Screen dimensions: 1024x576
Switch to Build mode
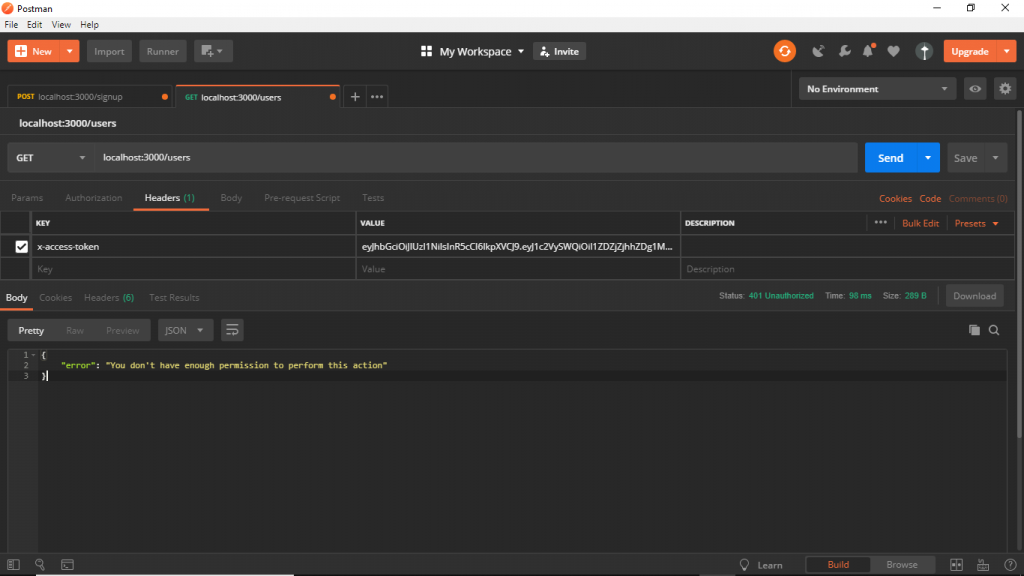click(x=838, y=564)
